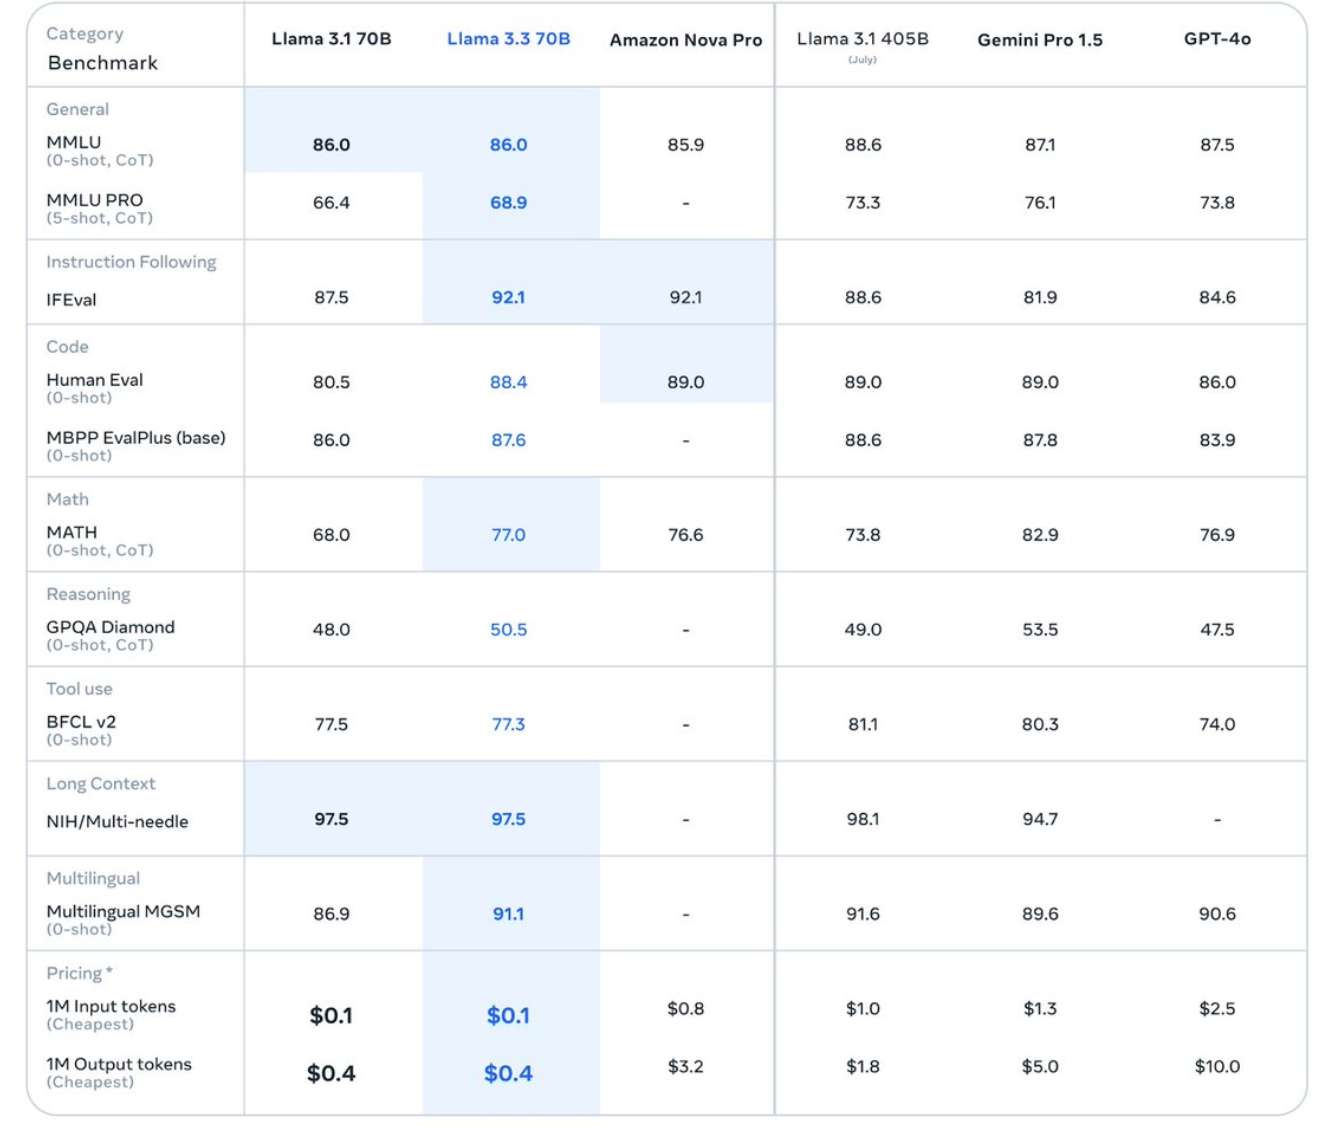Click the Llama 3.3 70B MMLU PRO score 68.9
The image size is (1330, 1126).
(508, 203)
